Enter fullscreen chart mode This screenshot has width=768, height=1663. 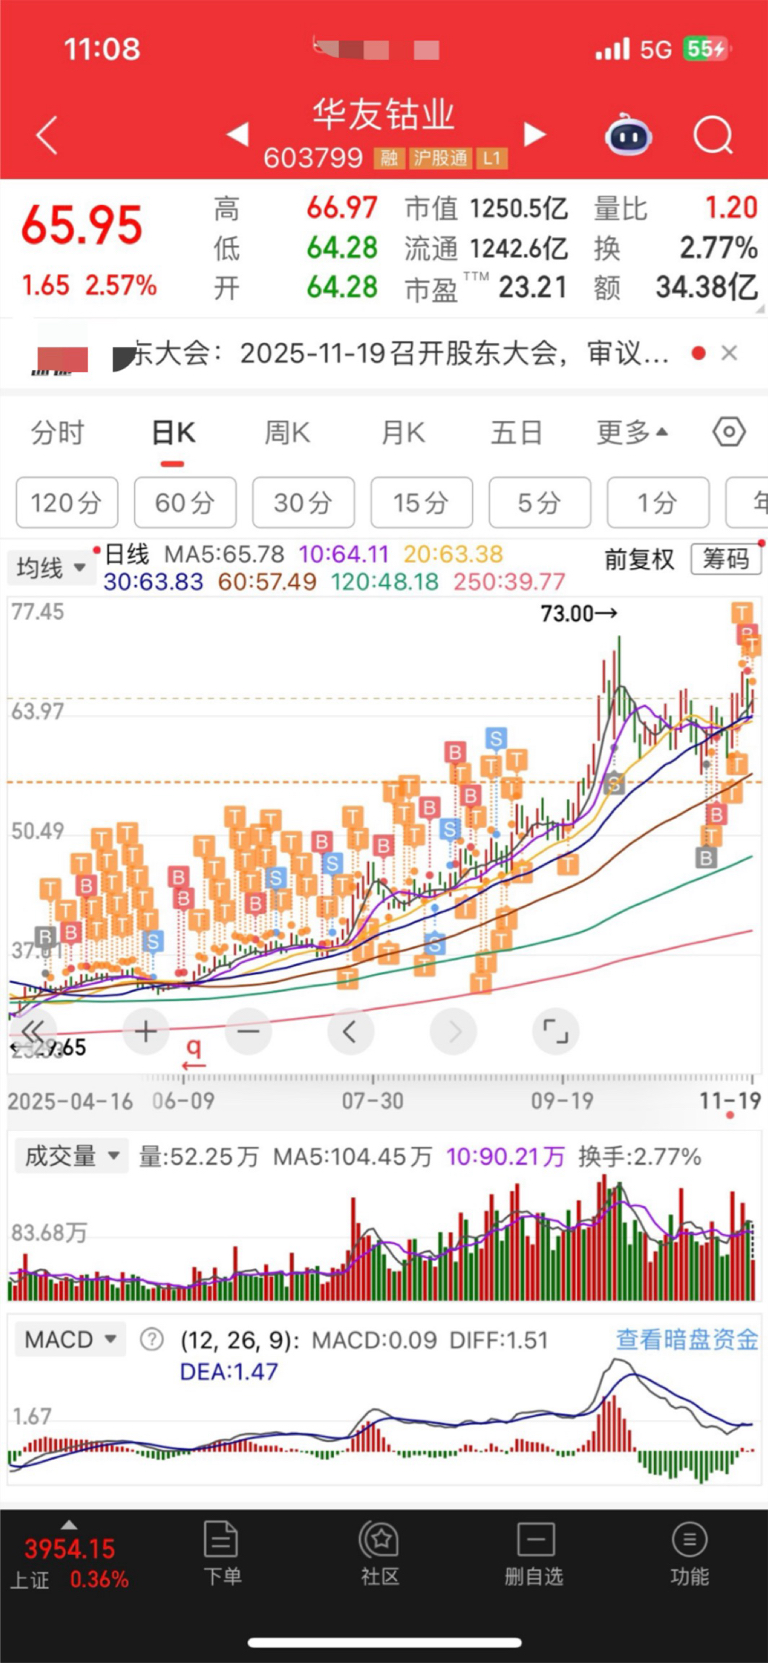555,1031
